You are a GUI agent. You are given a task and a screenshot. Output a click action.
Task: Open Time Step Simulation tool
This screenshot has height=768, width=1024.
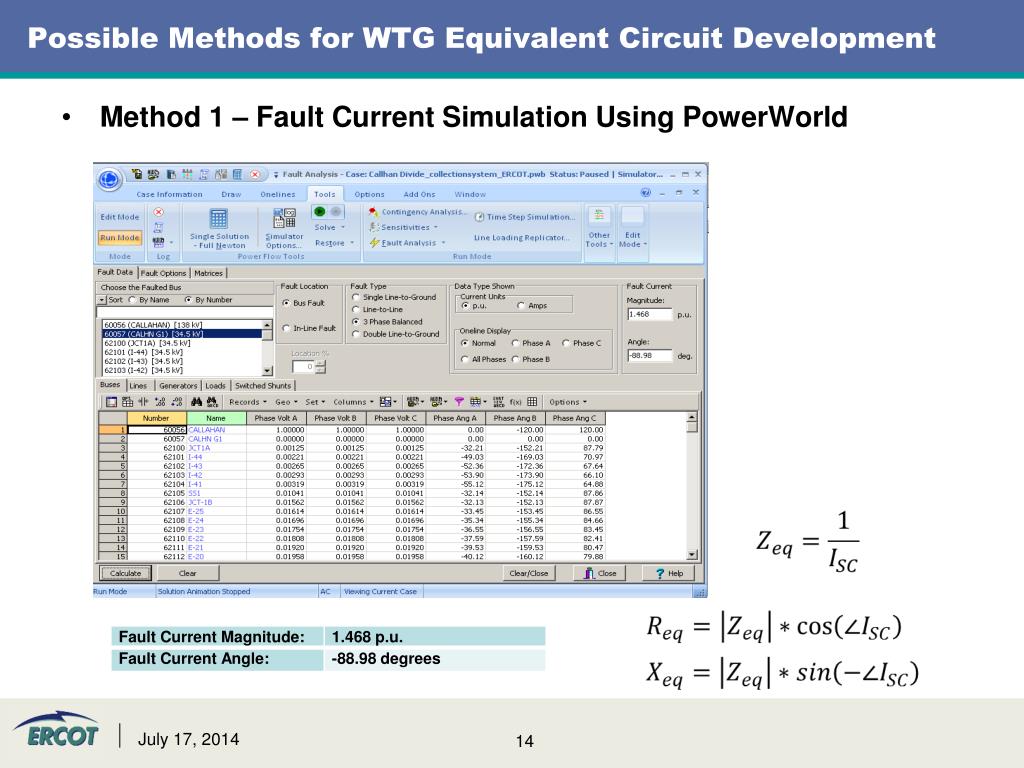click(524, 217)
